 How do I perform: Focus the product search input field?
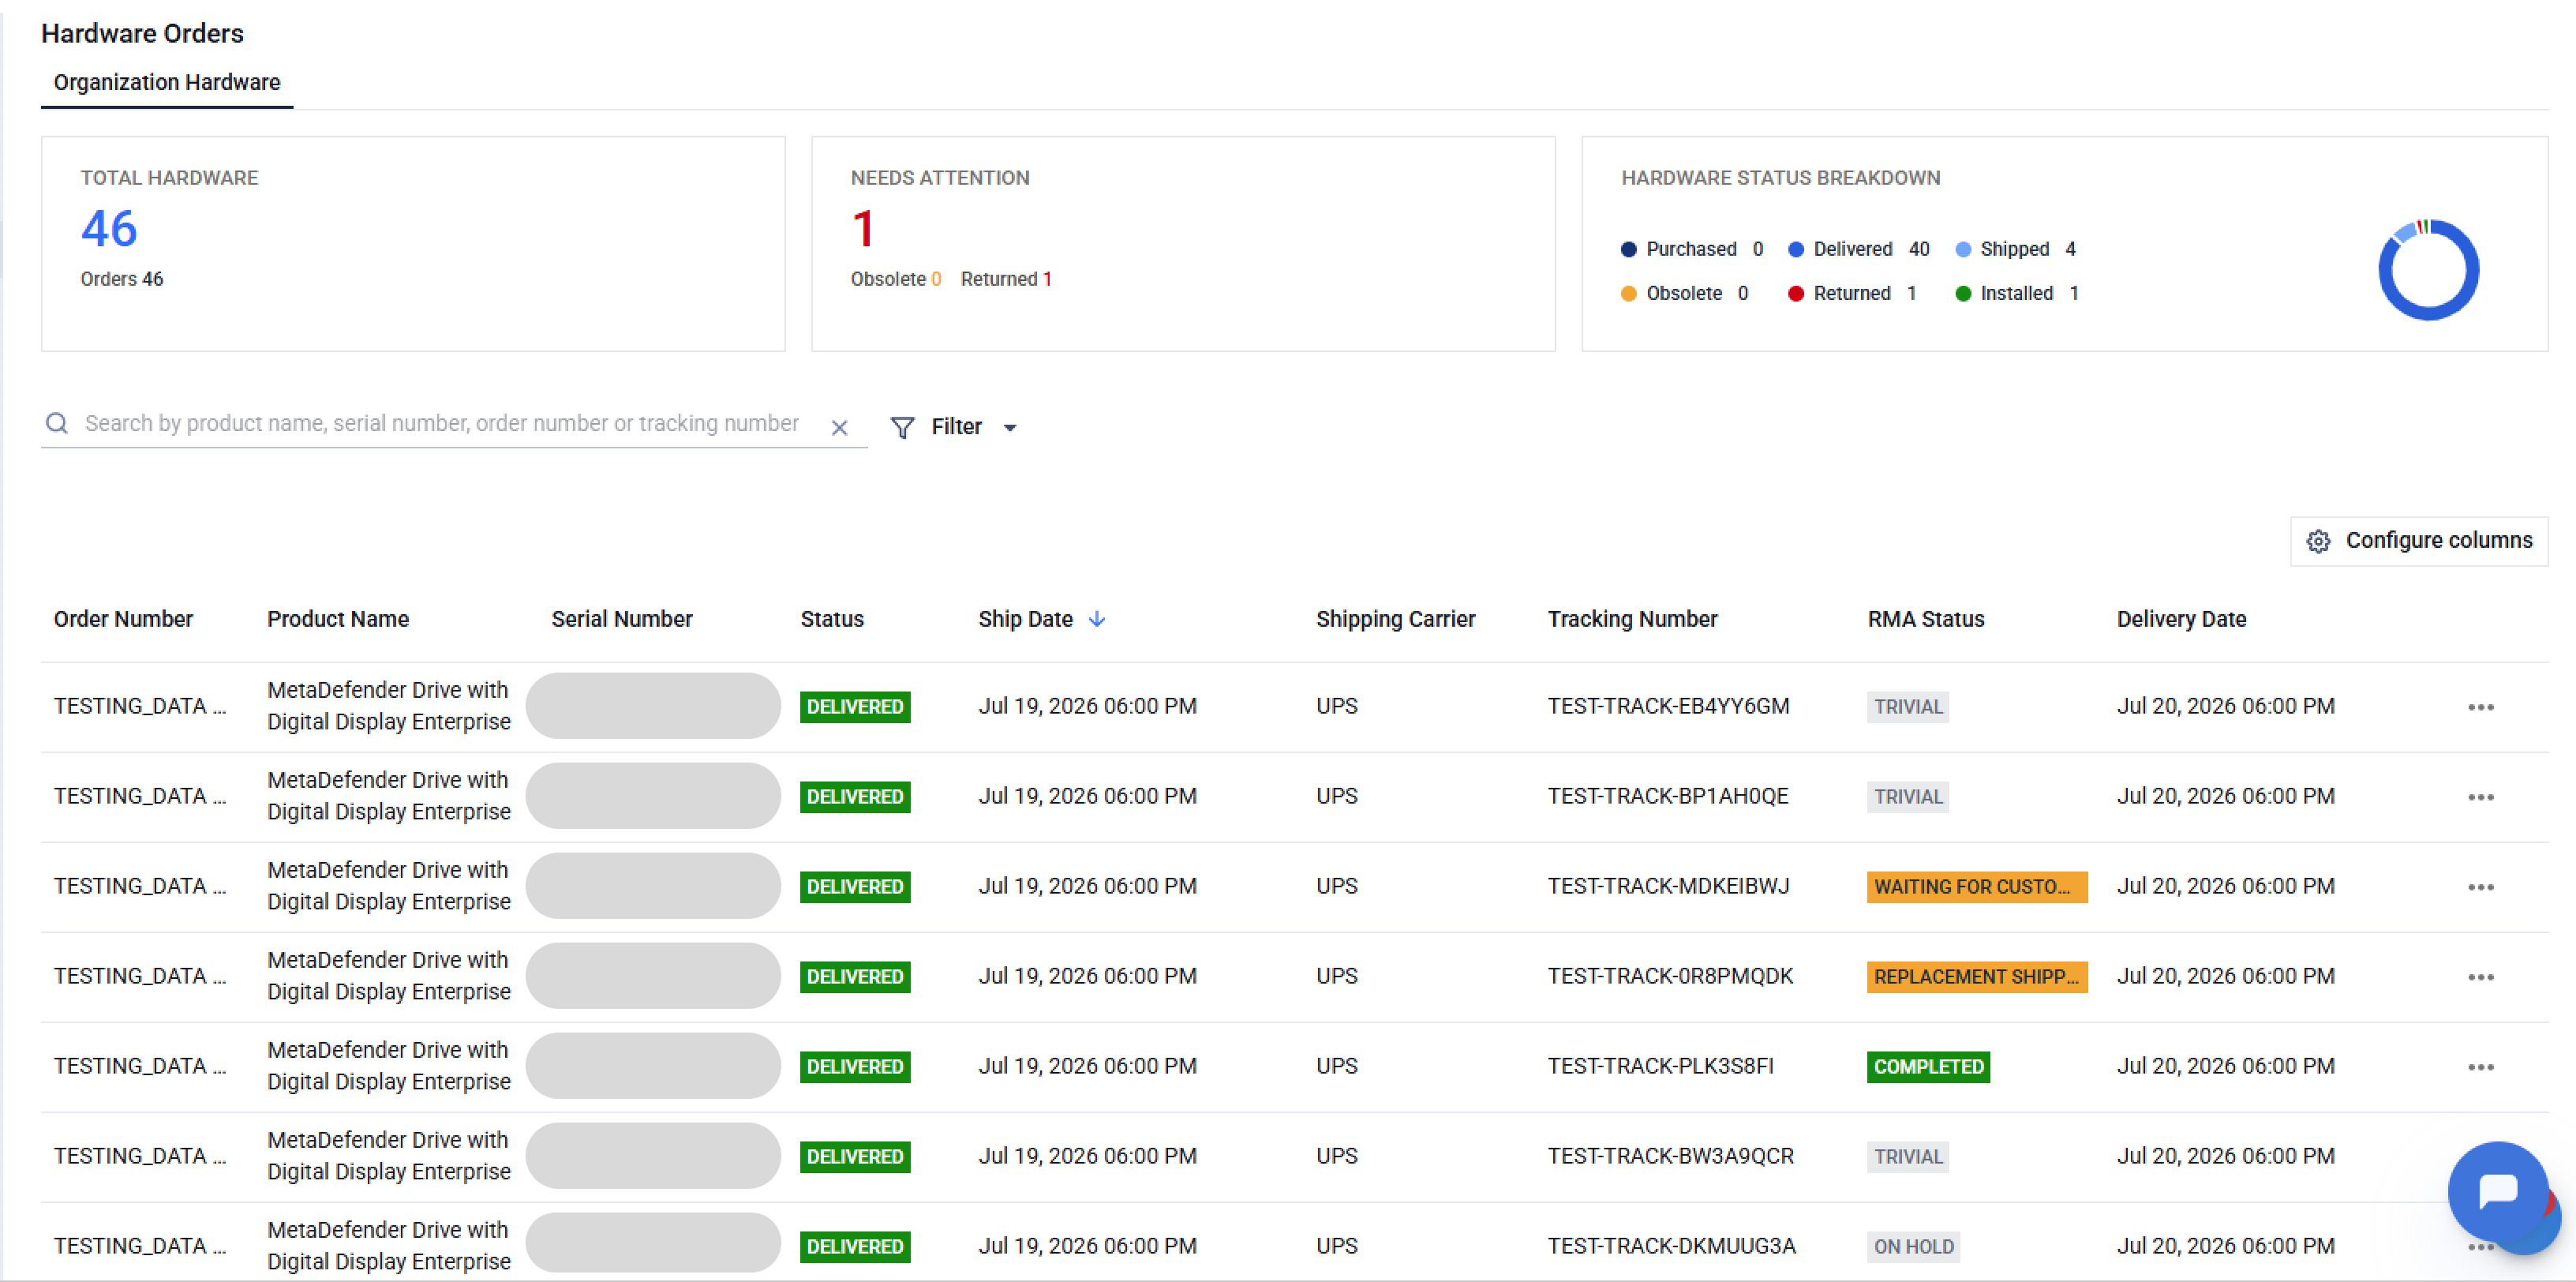coord(441,424)
